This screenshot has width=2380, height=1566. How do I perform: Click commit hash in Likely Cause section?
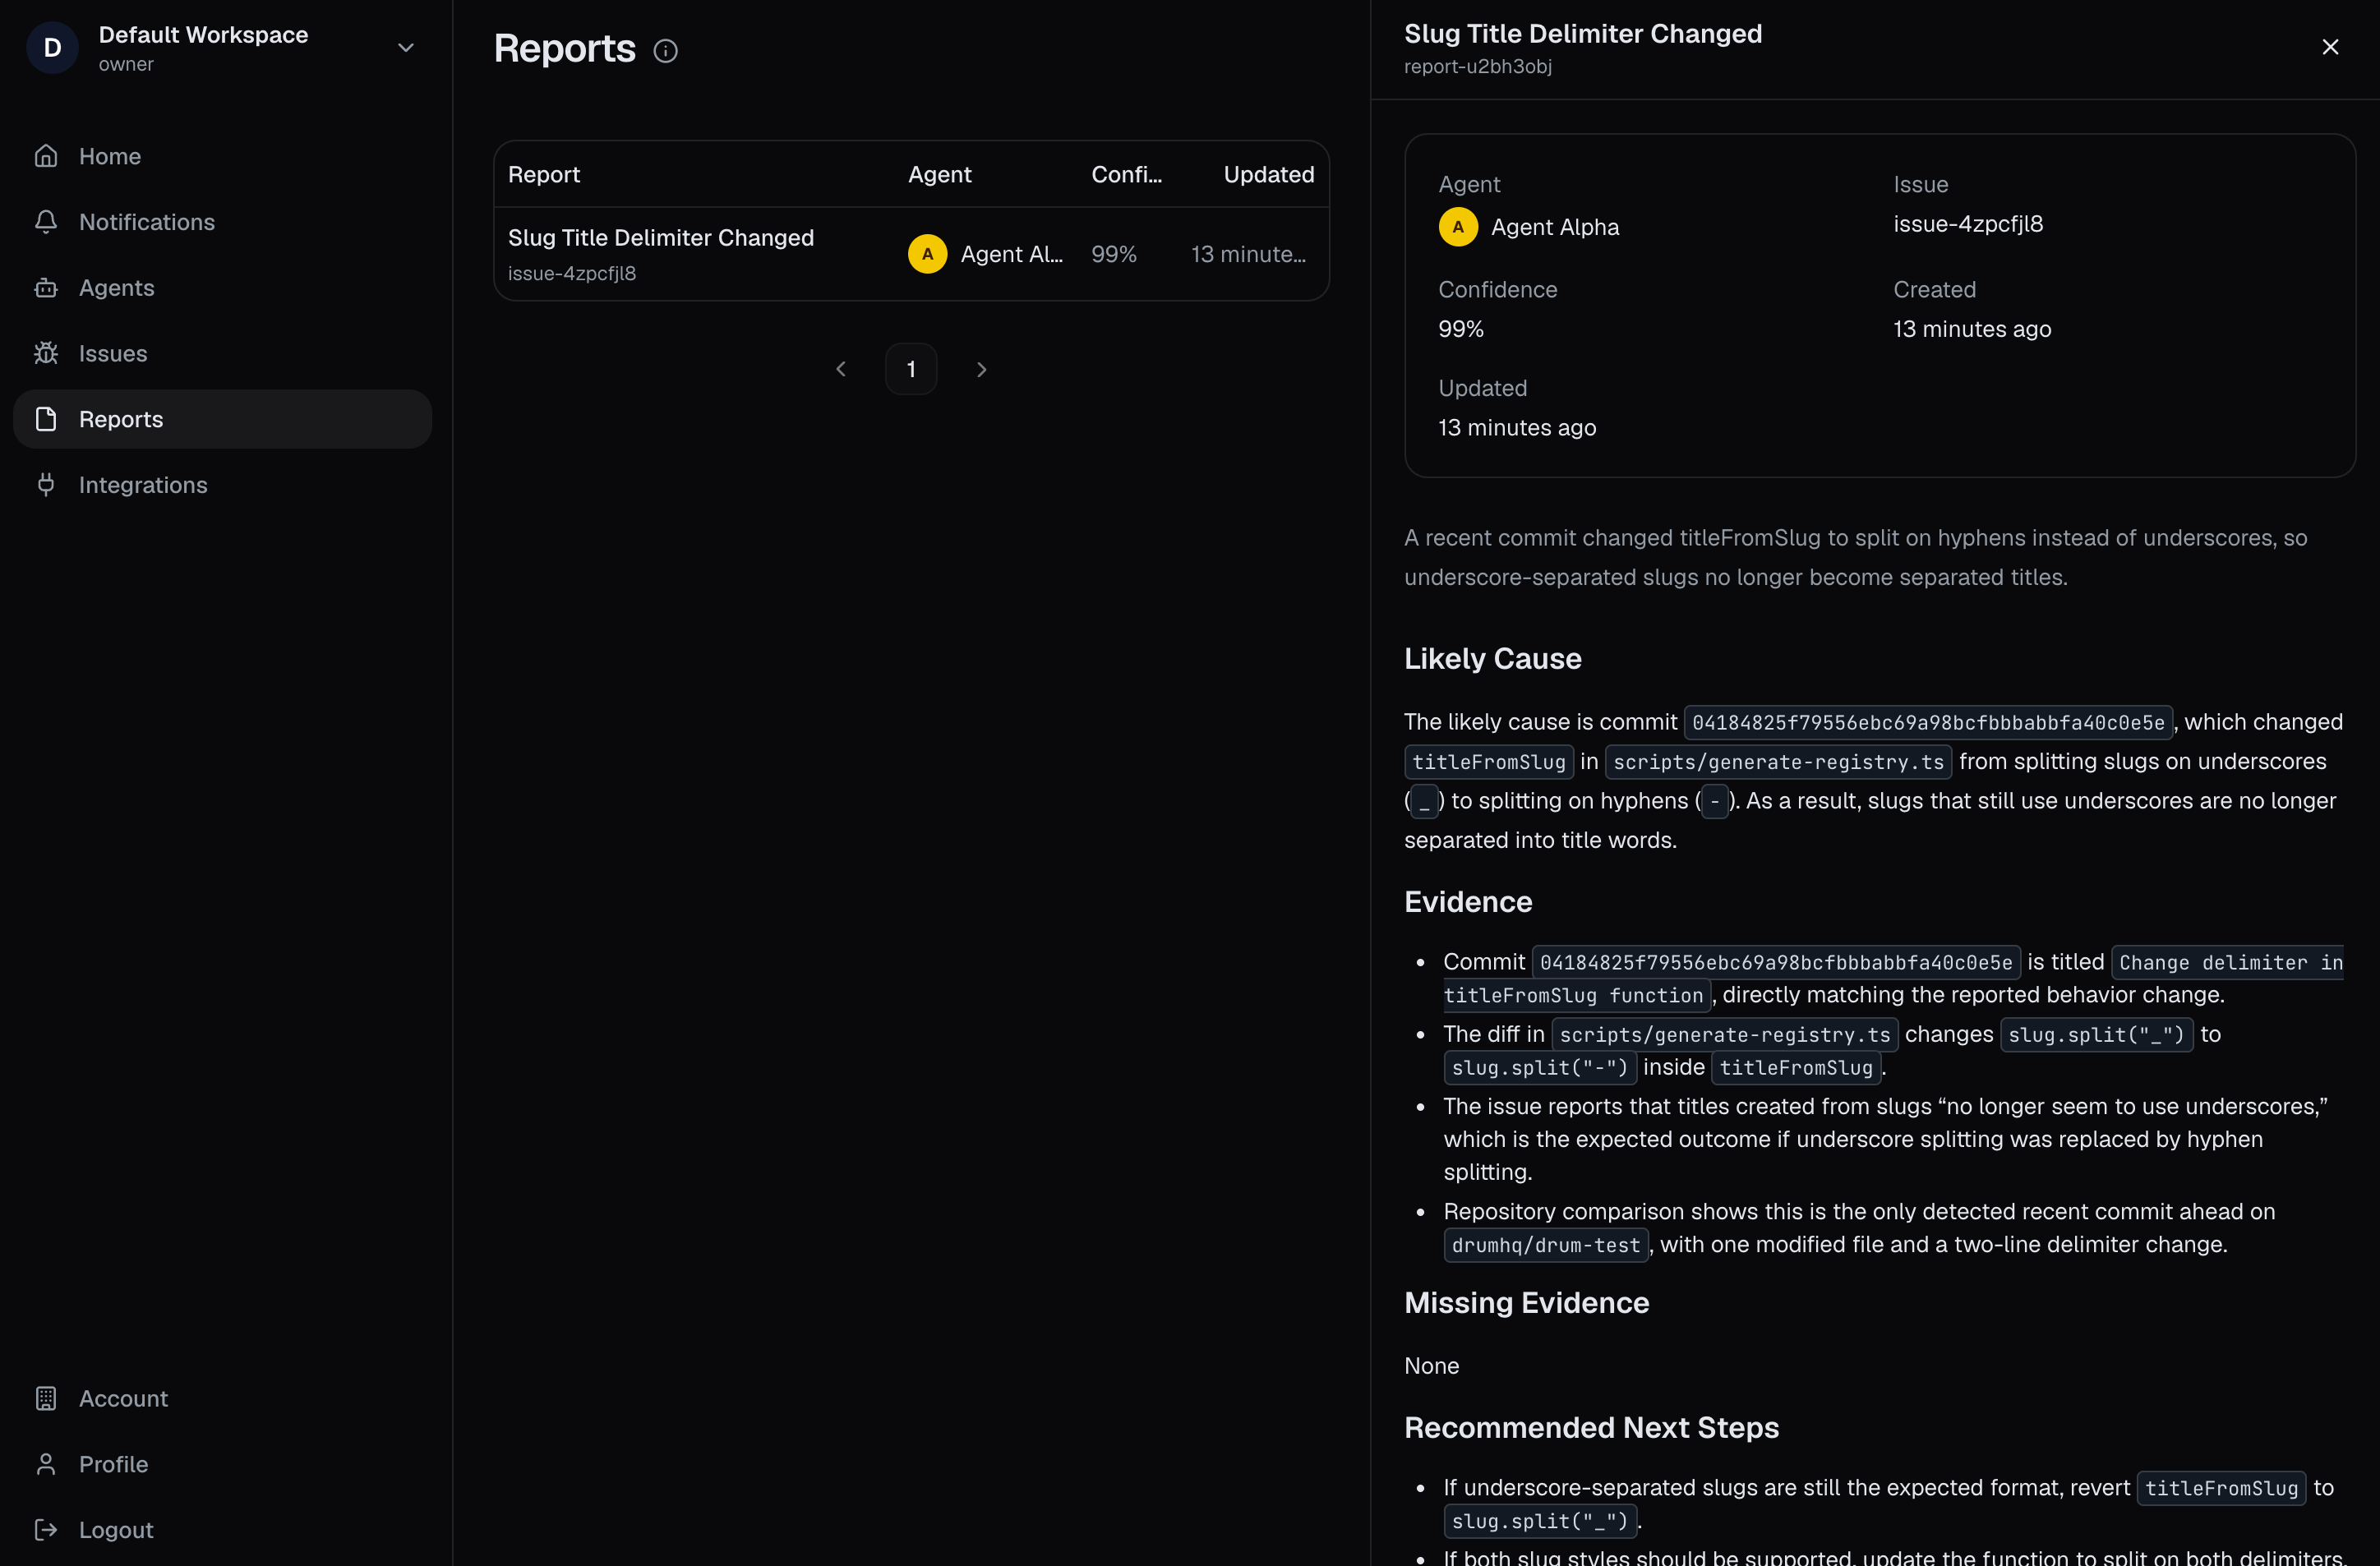[1928, 722]
